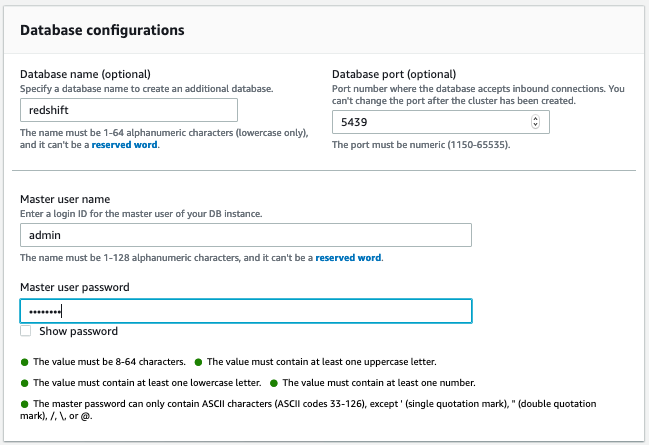The height and width of the screenshot is (445, 649).
Task: Click the green dot beside lowercase letter requirement
Action: pos(25,382)
